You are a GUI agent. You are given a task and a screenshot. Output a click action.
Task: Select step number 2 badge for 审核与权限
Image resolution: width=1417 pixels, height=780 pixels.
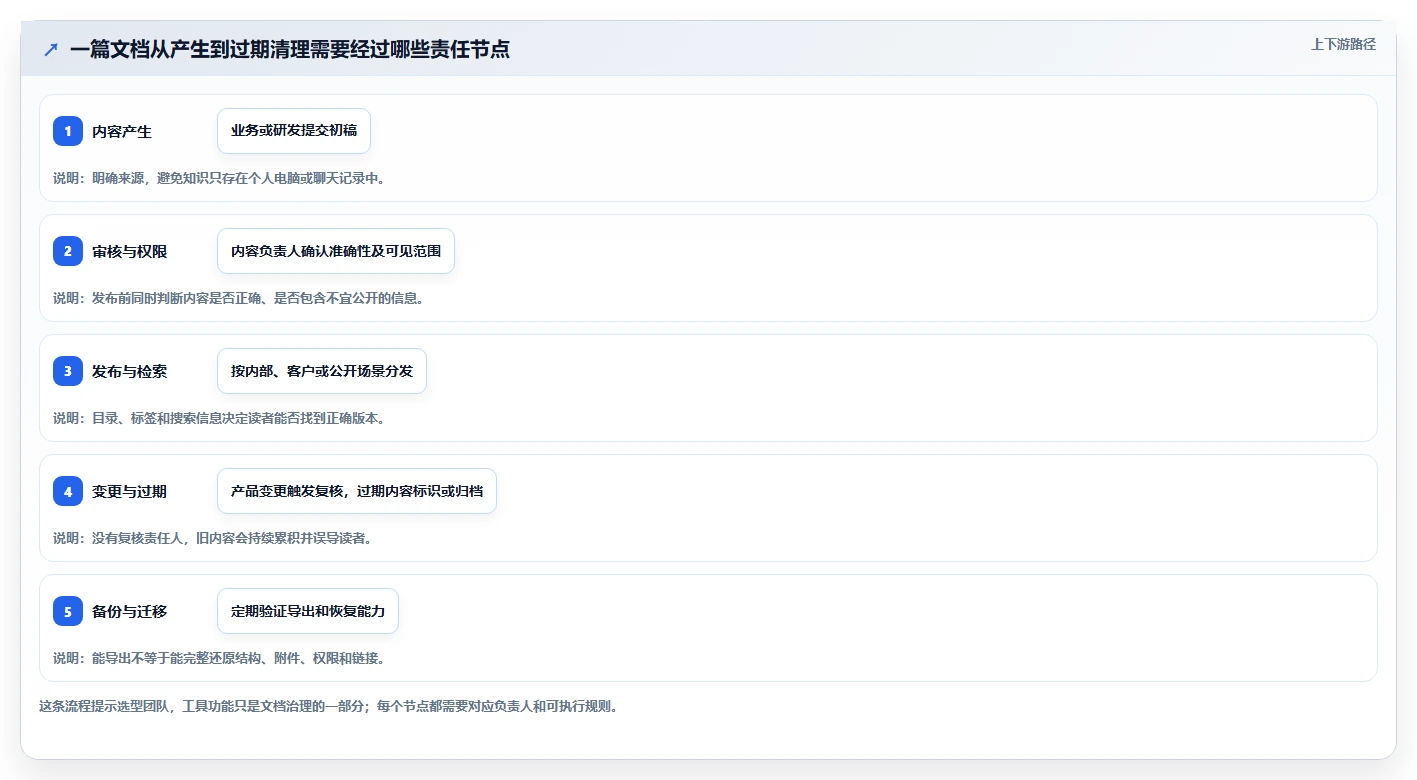[68, 251]
